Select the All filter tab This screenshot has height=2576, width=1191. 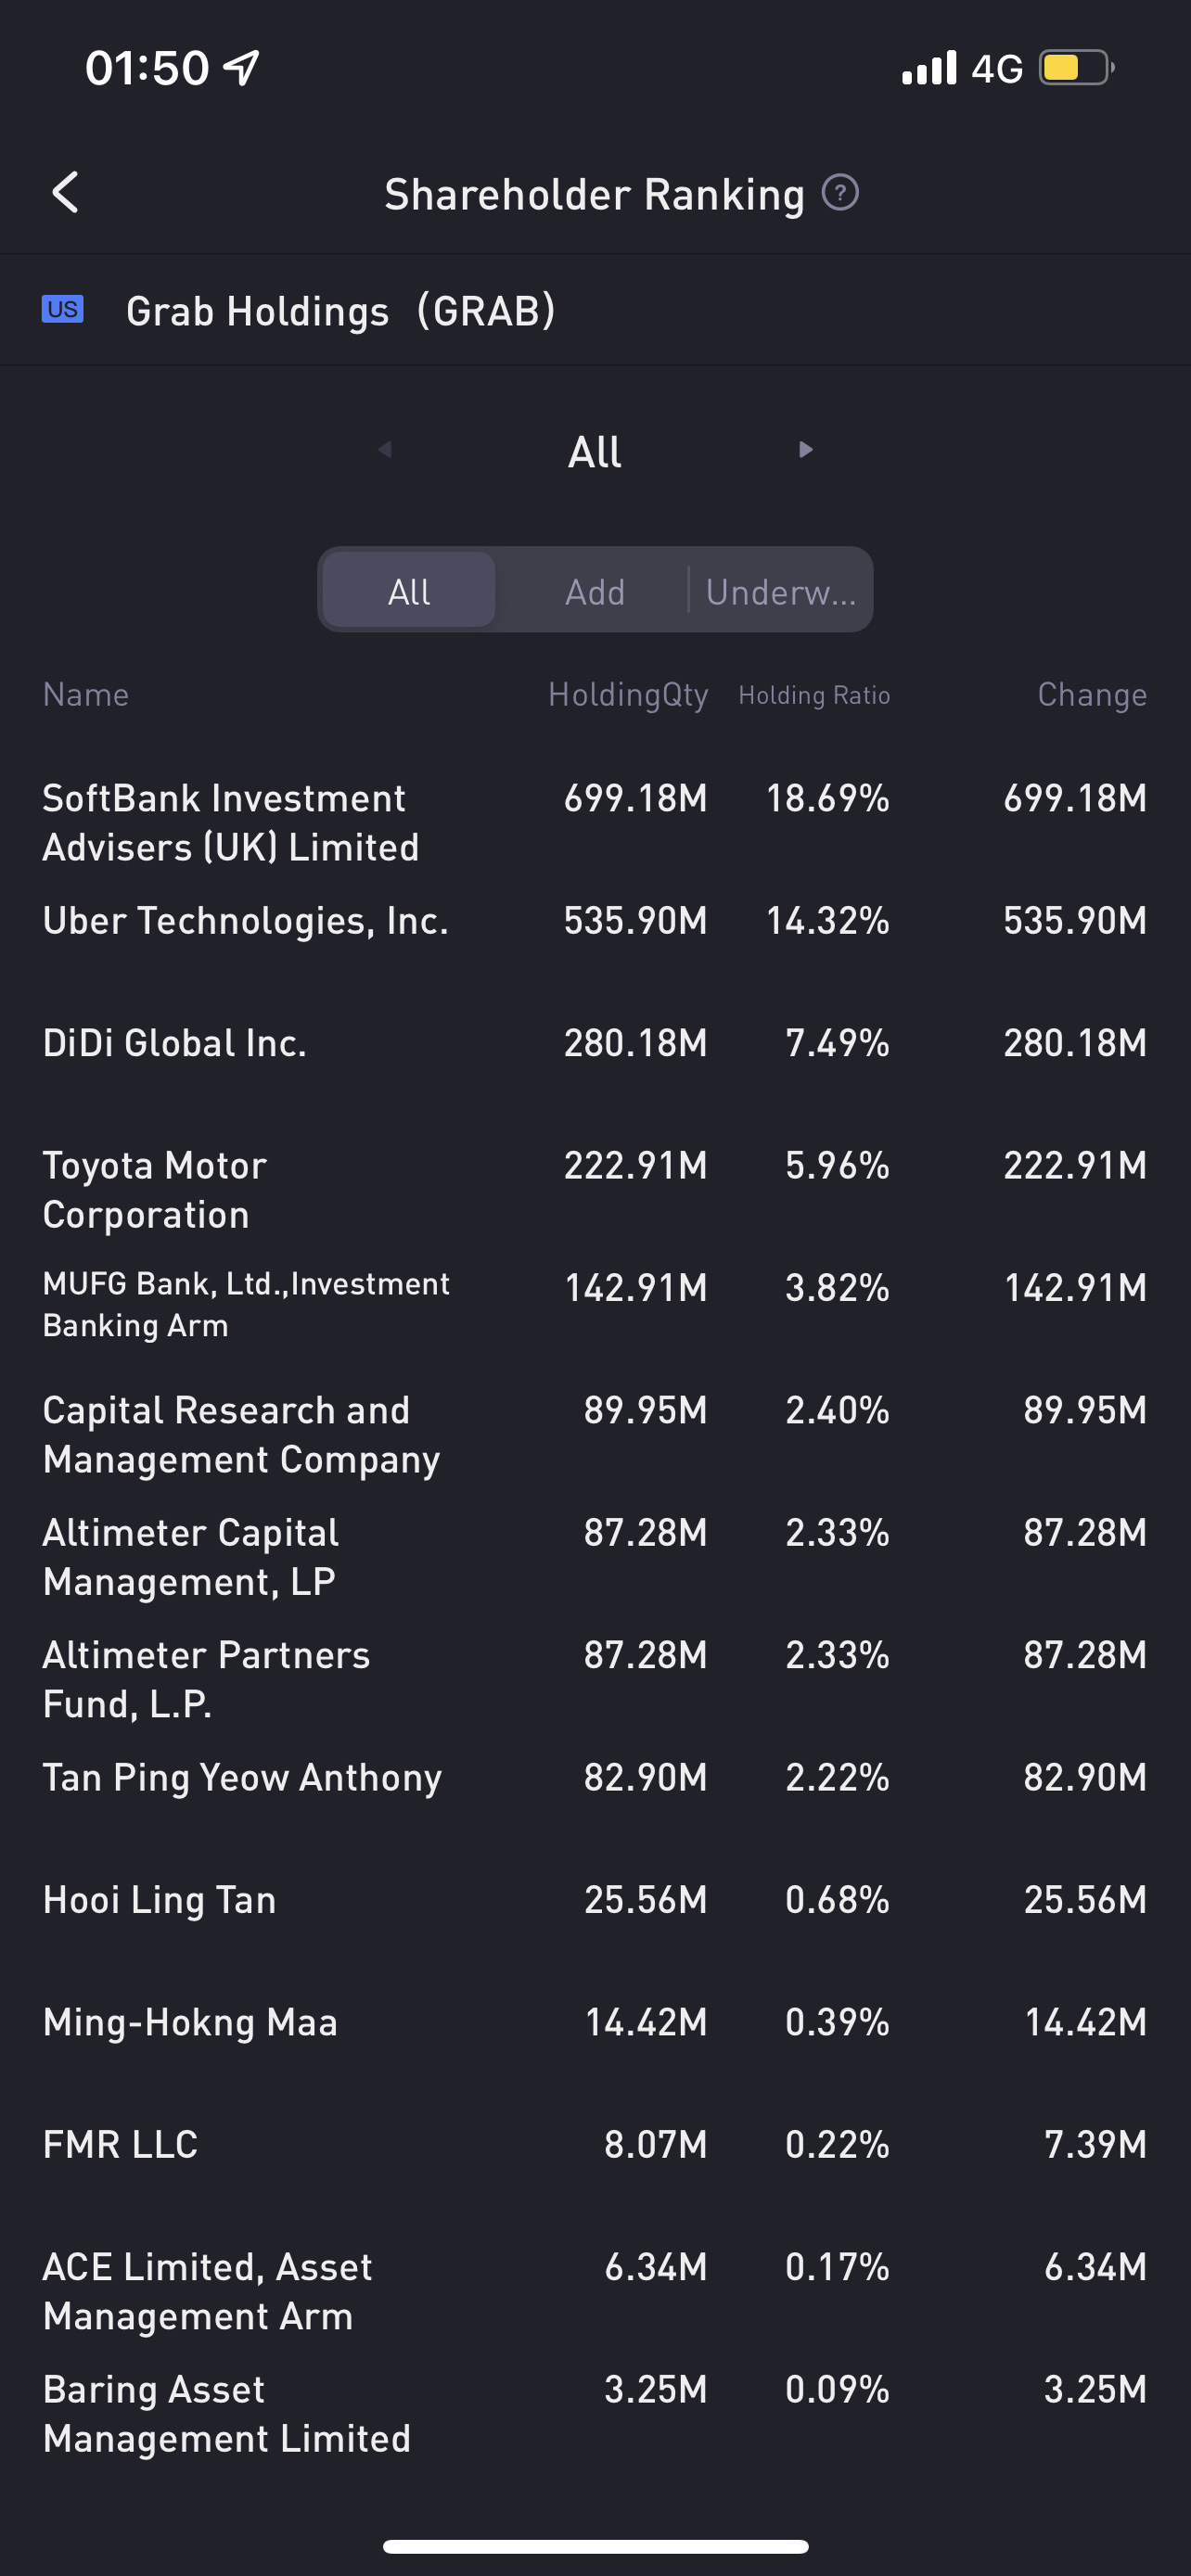pos(409,591)
